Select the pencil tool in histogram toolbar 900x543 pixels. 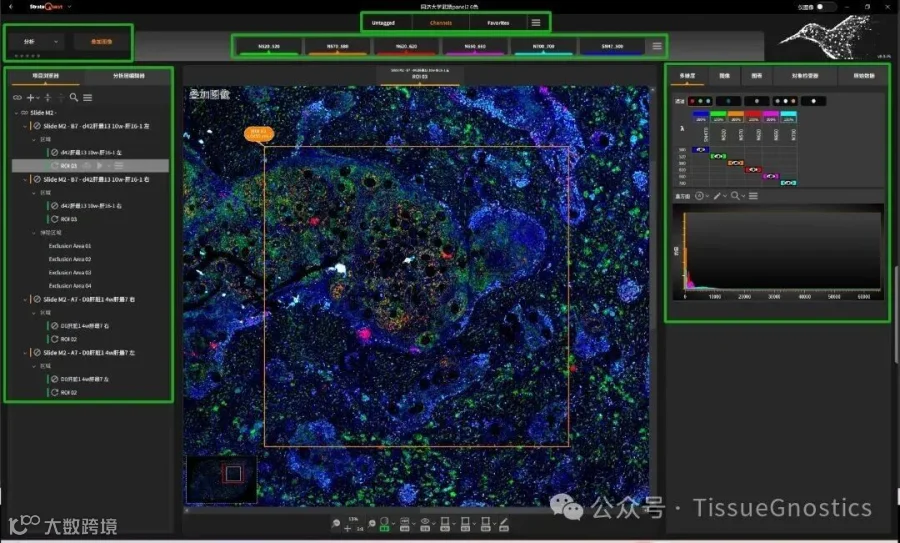[717, 196]
